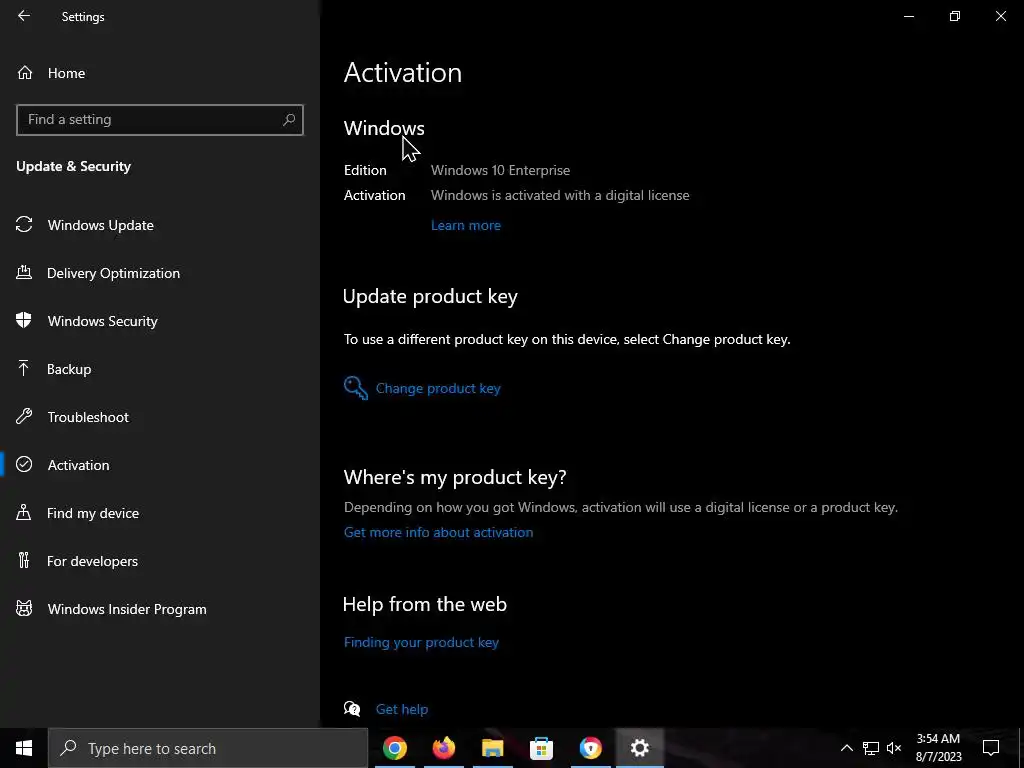Open Finding your product key link
The height and width of the screenshot is (768, 1024).
[421, 643]
